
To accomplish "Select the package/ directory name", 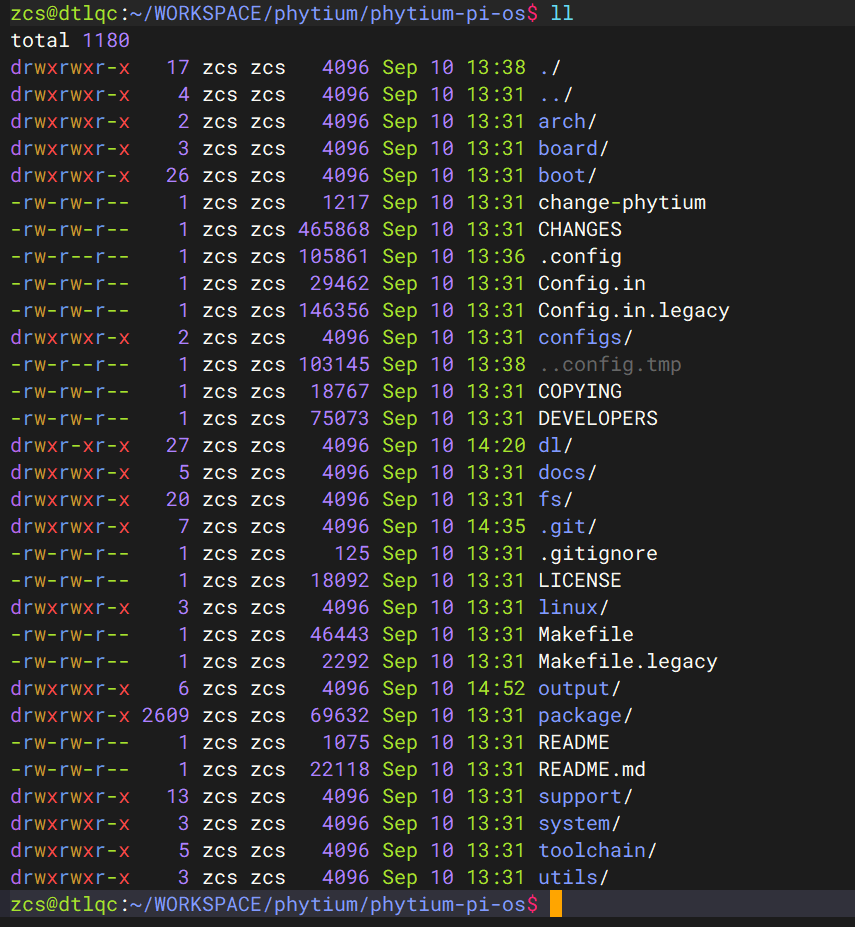I will tap(585, 715).
